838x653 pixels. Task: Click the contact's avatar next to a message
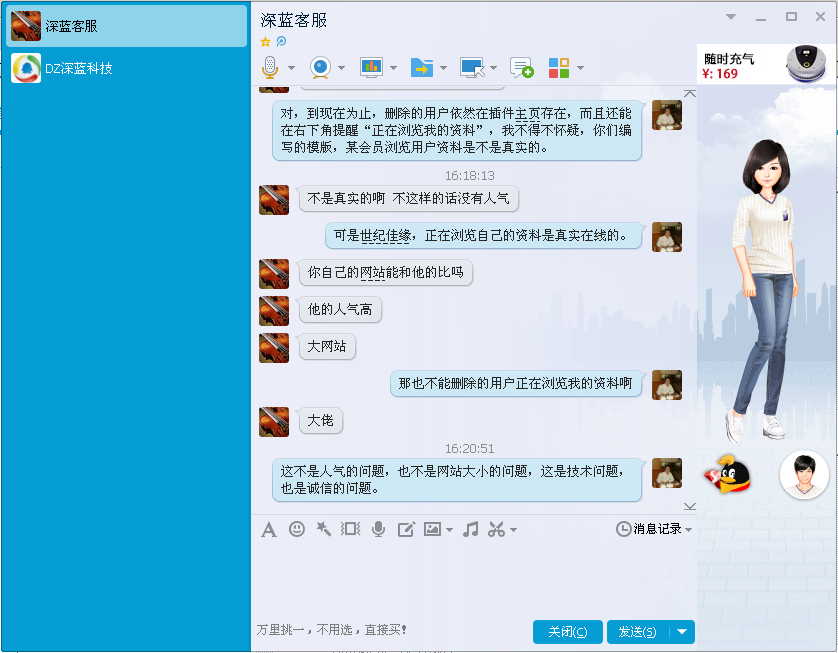click(274, 200)
